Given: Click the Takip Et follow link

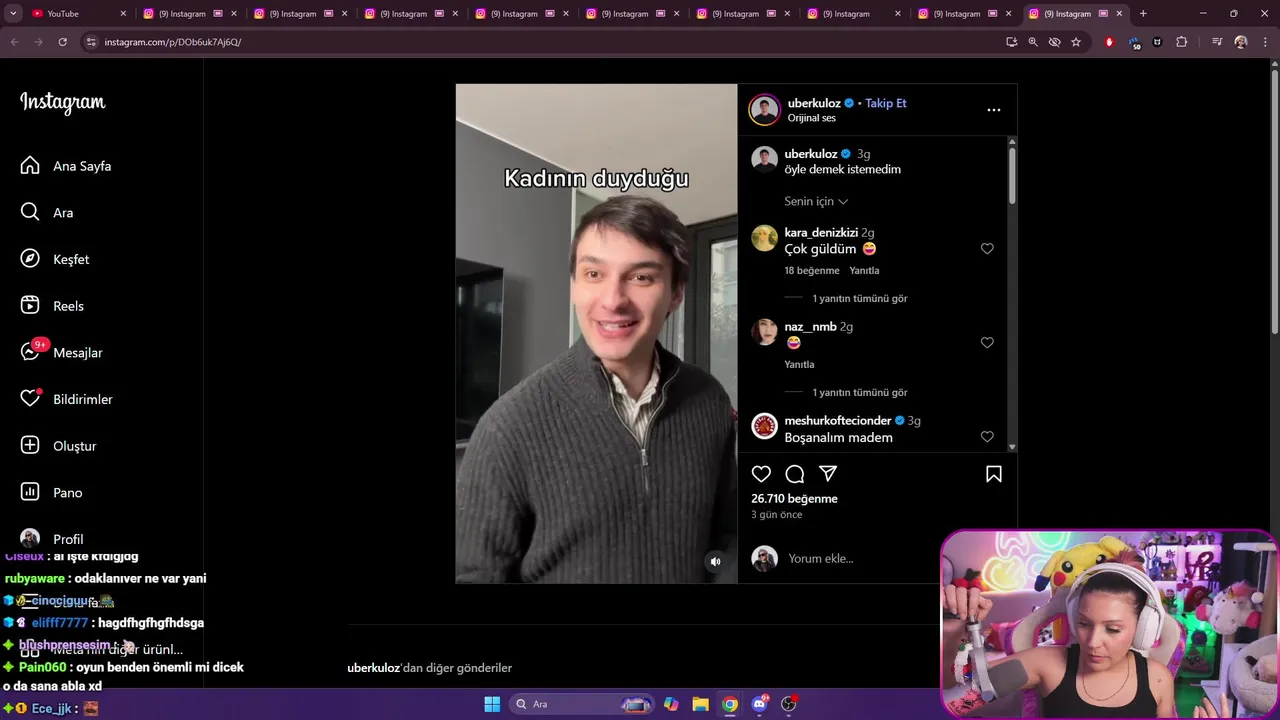Looking at the screenshot, I should click(885, 103).
